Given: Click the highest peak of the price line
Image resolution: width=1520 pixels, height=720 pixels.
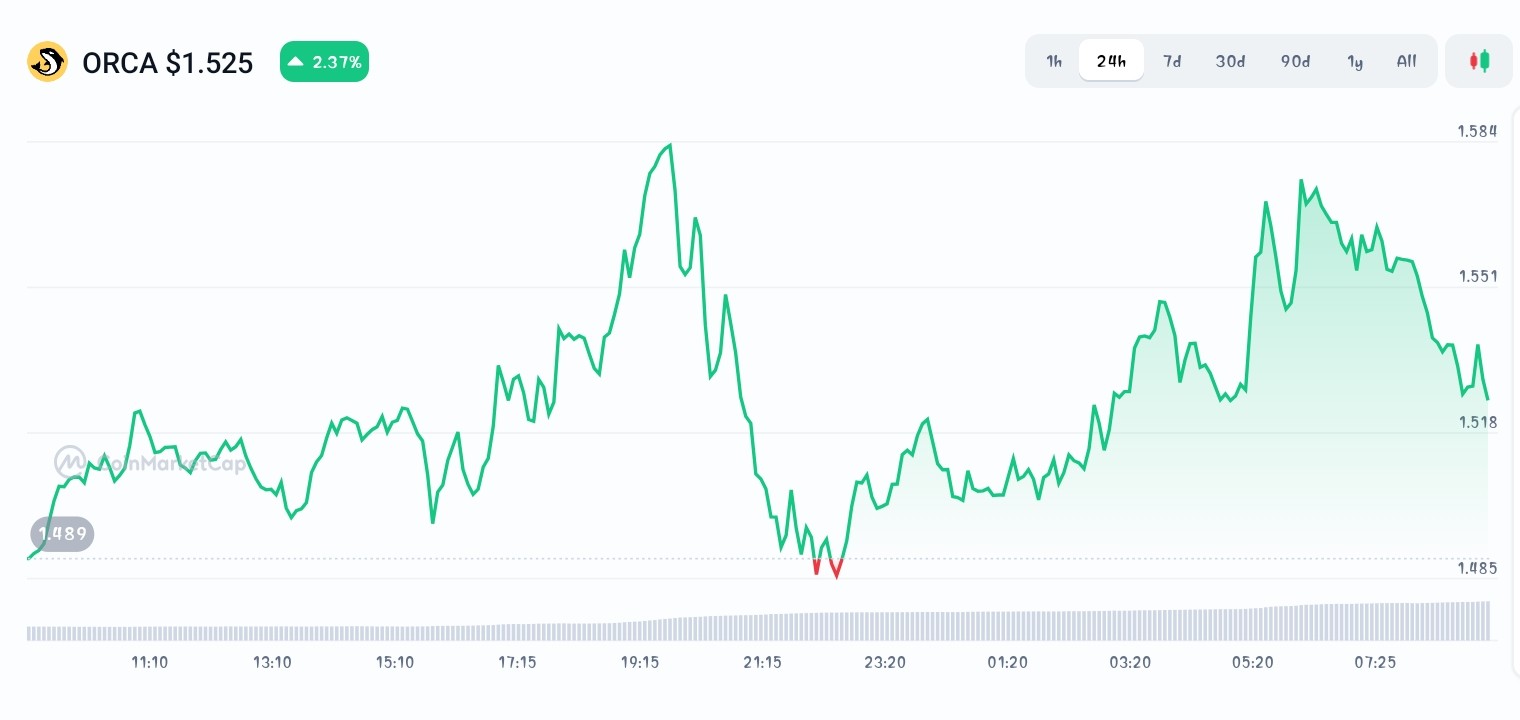Looking at the screenshot, I should [x=670, y=146].
